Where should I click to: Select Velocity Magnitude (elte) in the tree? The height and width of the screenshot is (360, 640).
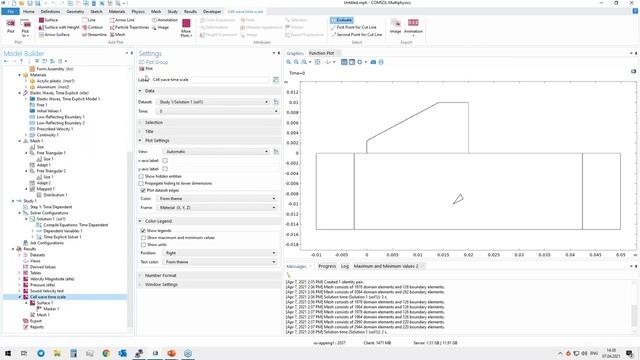click(x=52, y=279)
